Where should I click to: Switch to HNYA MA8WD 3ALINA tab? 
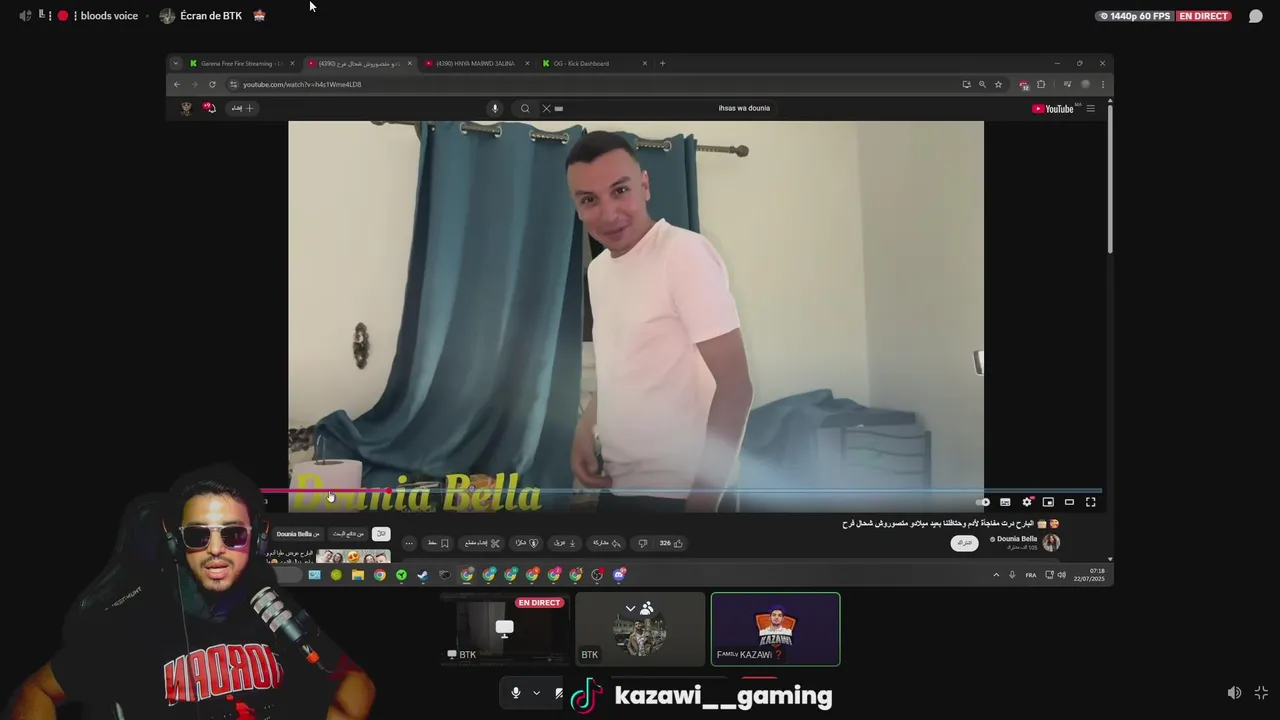475,63
